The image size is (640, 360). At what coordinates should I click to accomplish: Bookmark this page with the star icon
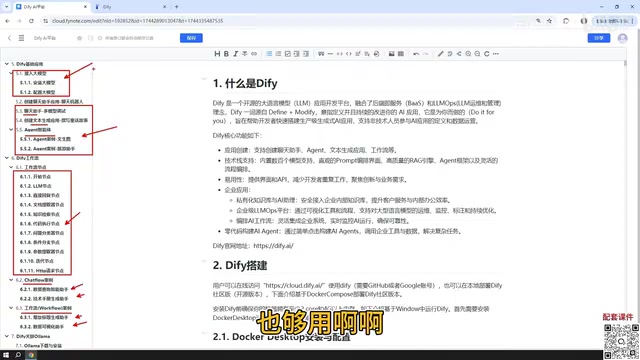549,21
